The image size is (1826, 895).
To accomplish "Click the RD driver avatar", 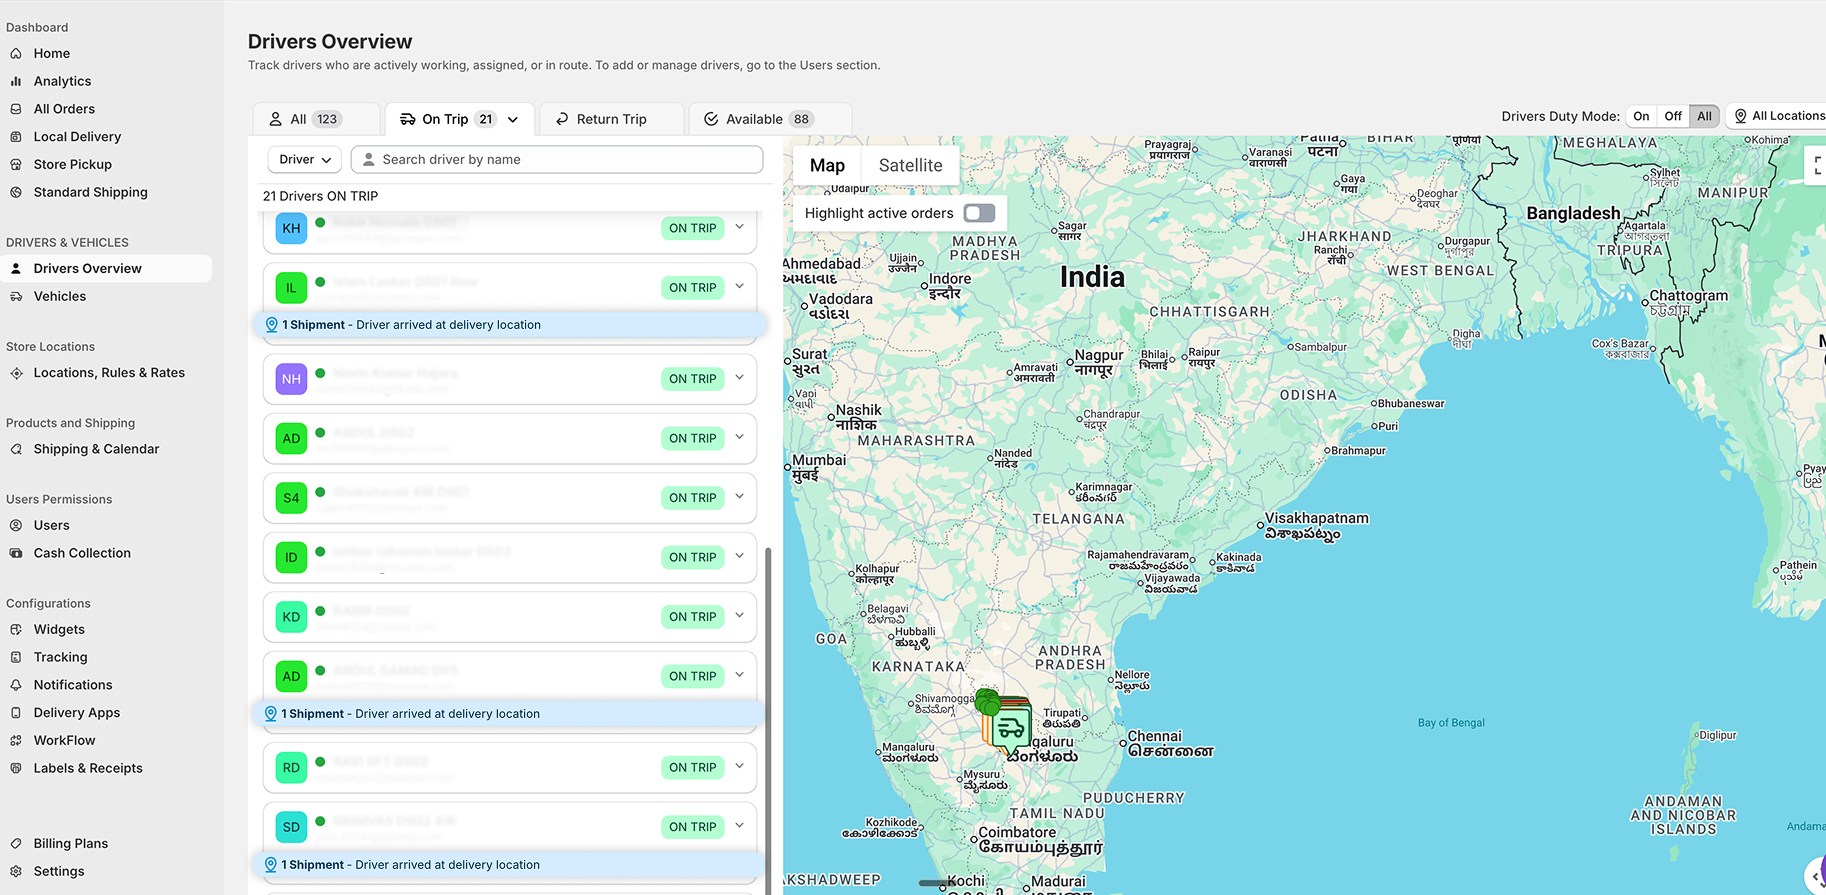I will tap(291, 768).
